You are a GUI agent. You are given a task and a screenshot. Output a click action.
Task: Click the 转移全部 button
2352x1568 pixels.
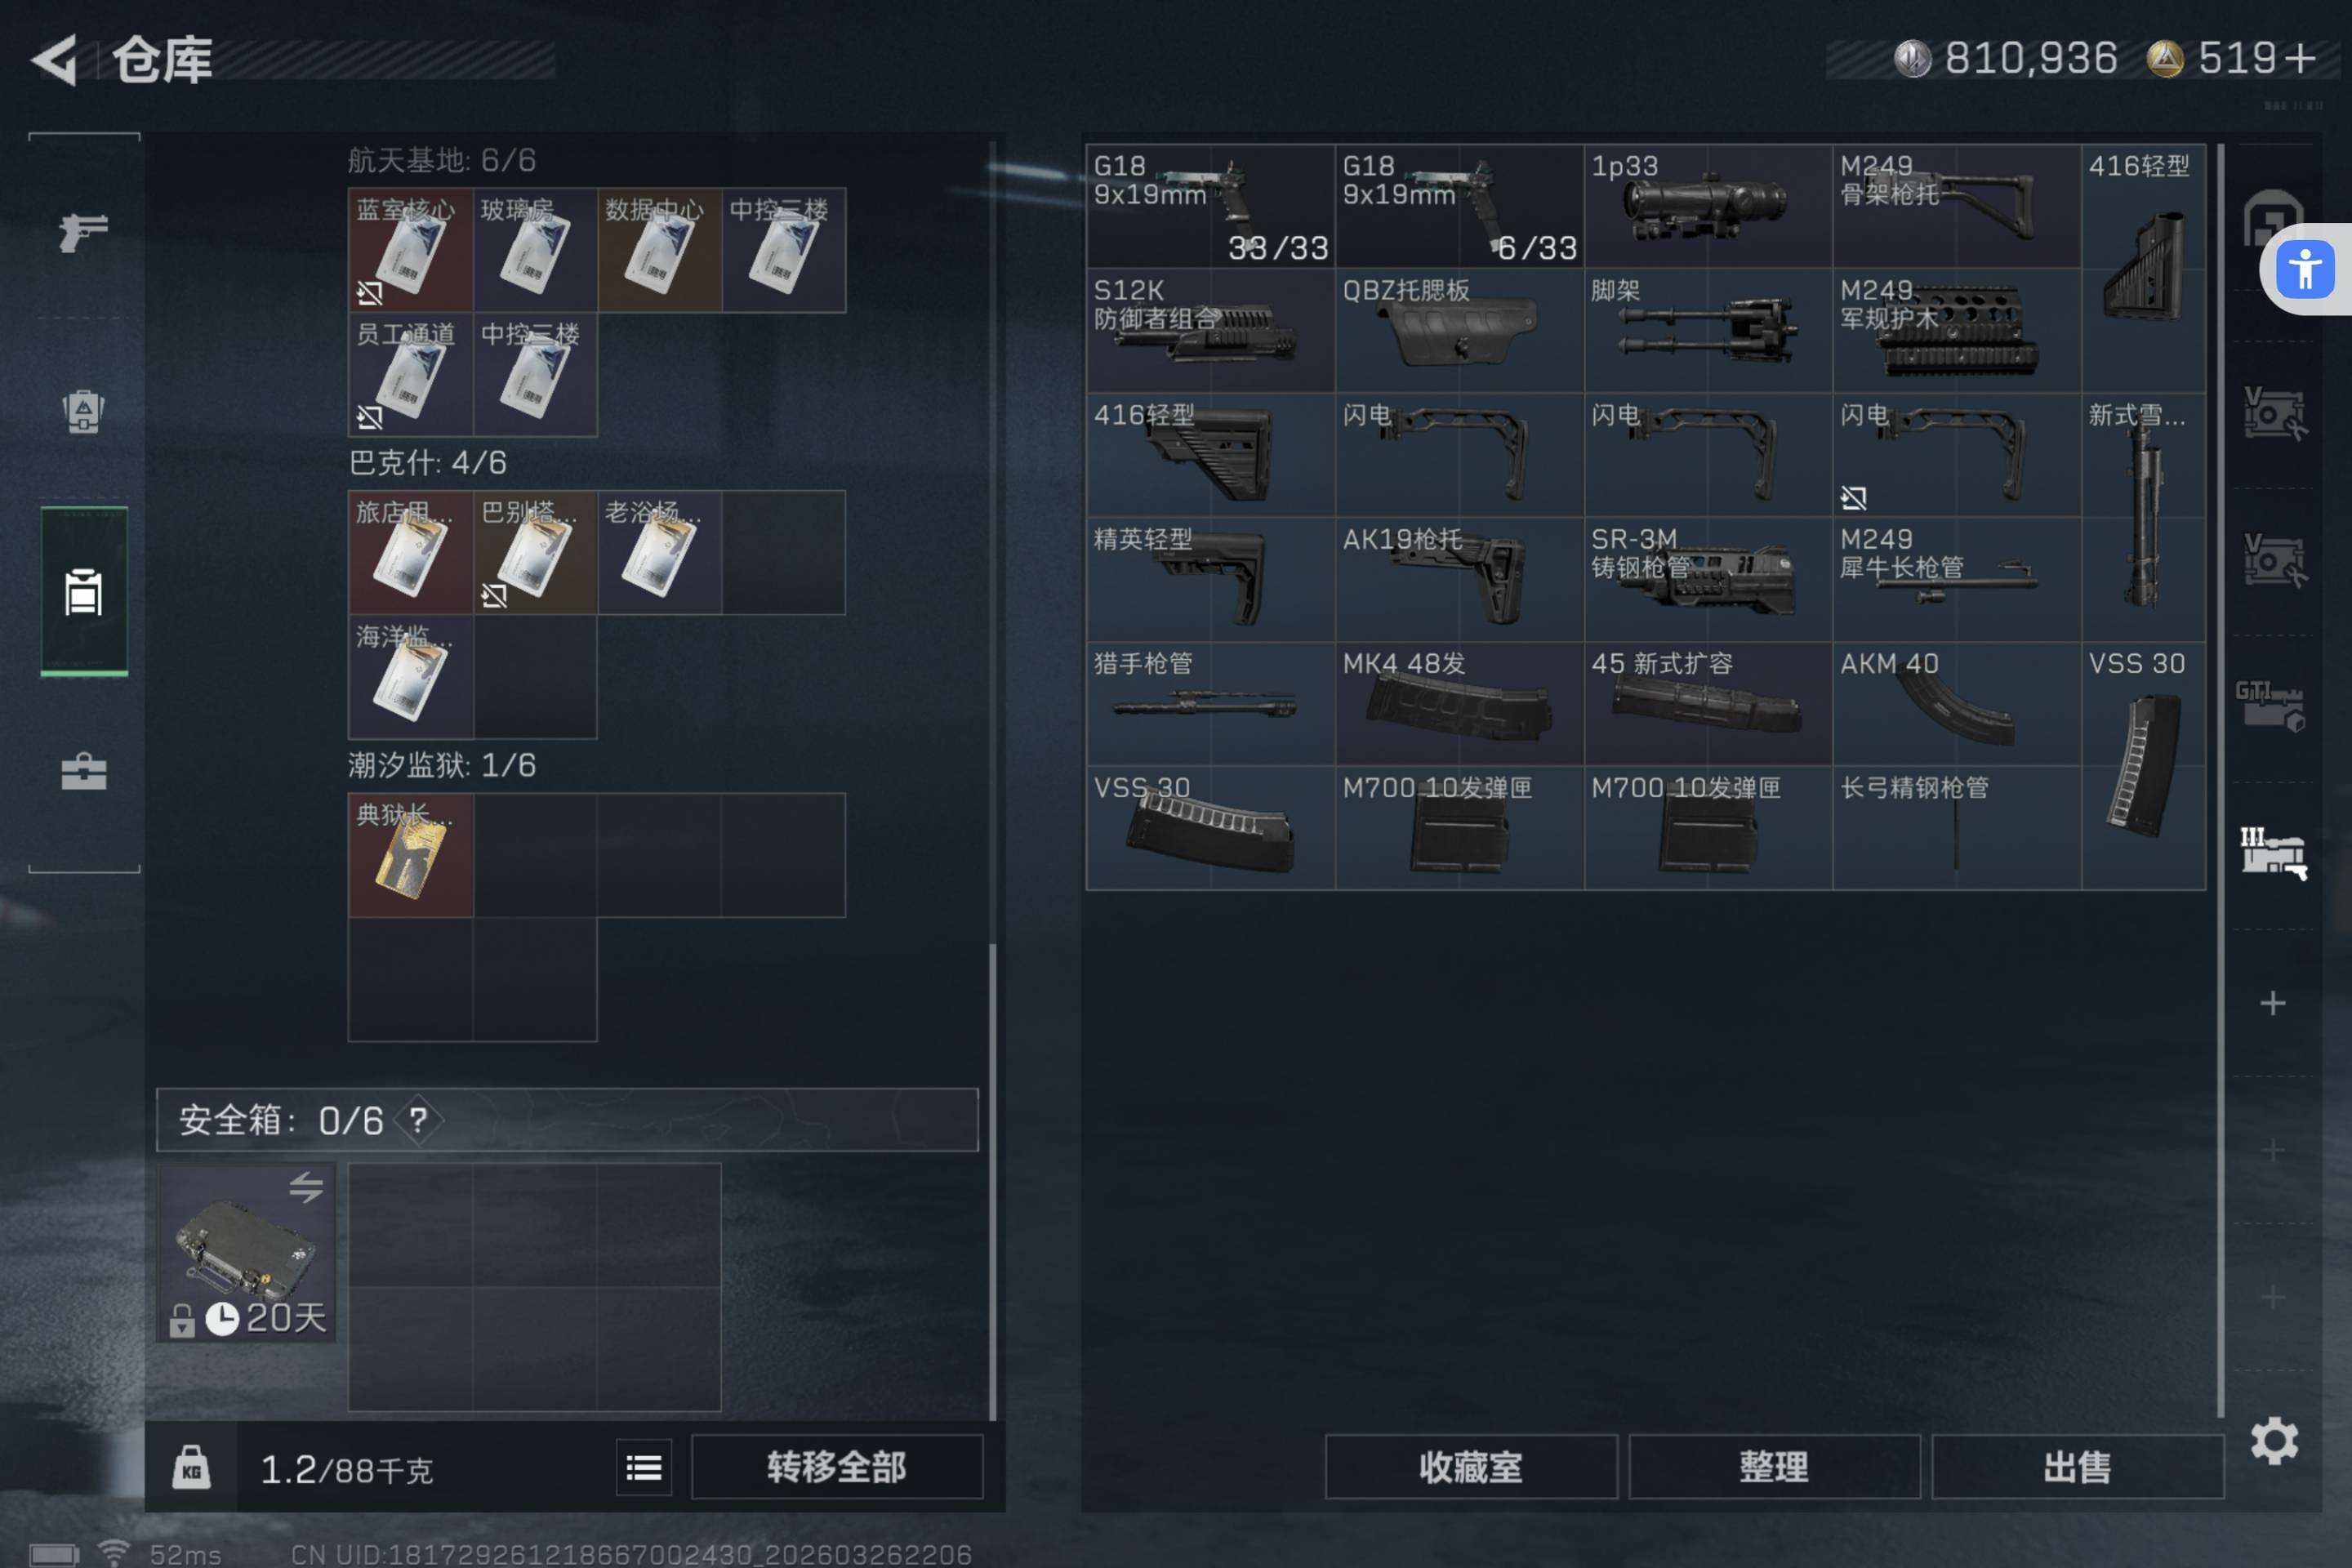[x=837, y=1467]
